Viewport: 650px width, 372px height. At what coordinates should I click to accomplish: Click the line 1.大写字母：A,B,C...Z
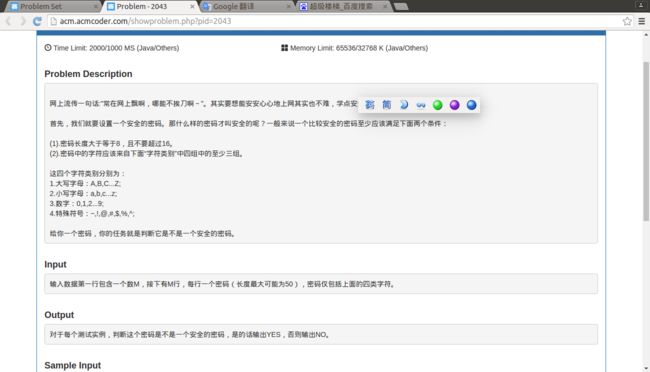tap(85, 184)
